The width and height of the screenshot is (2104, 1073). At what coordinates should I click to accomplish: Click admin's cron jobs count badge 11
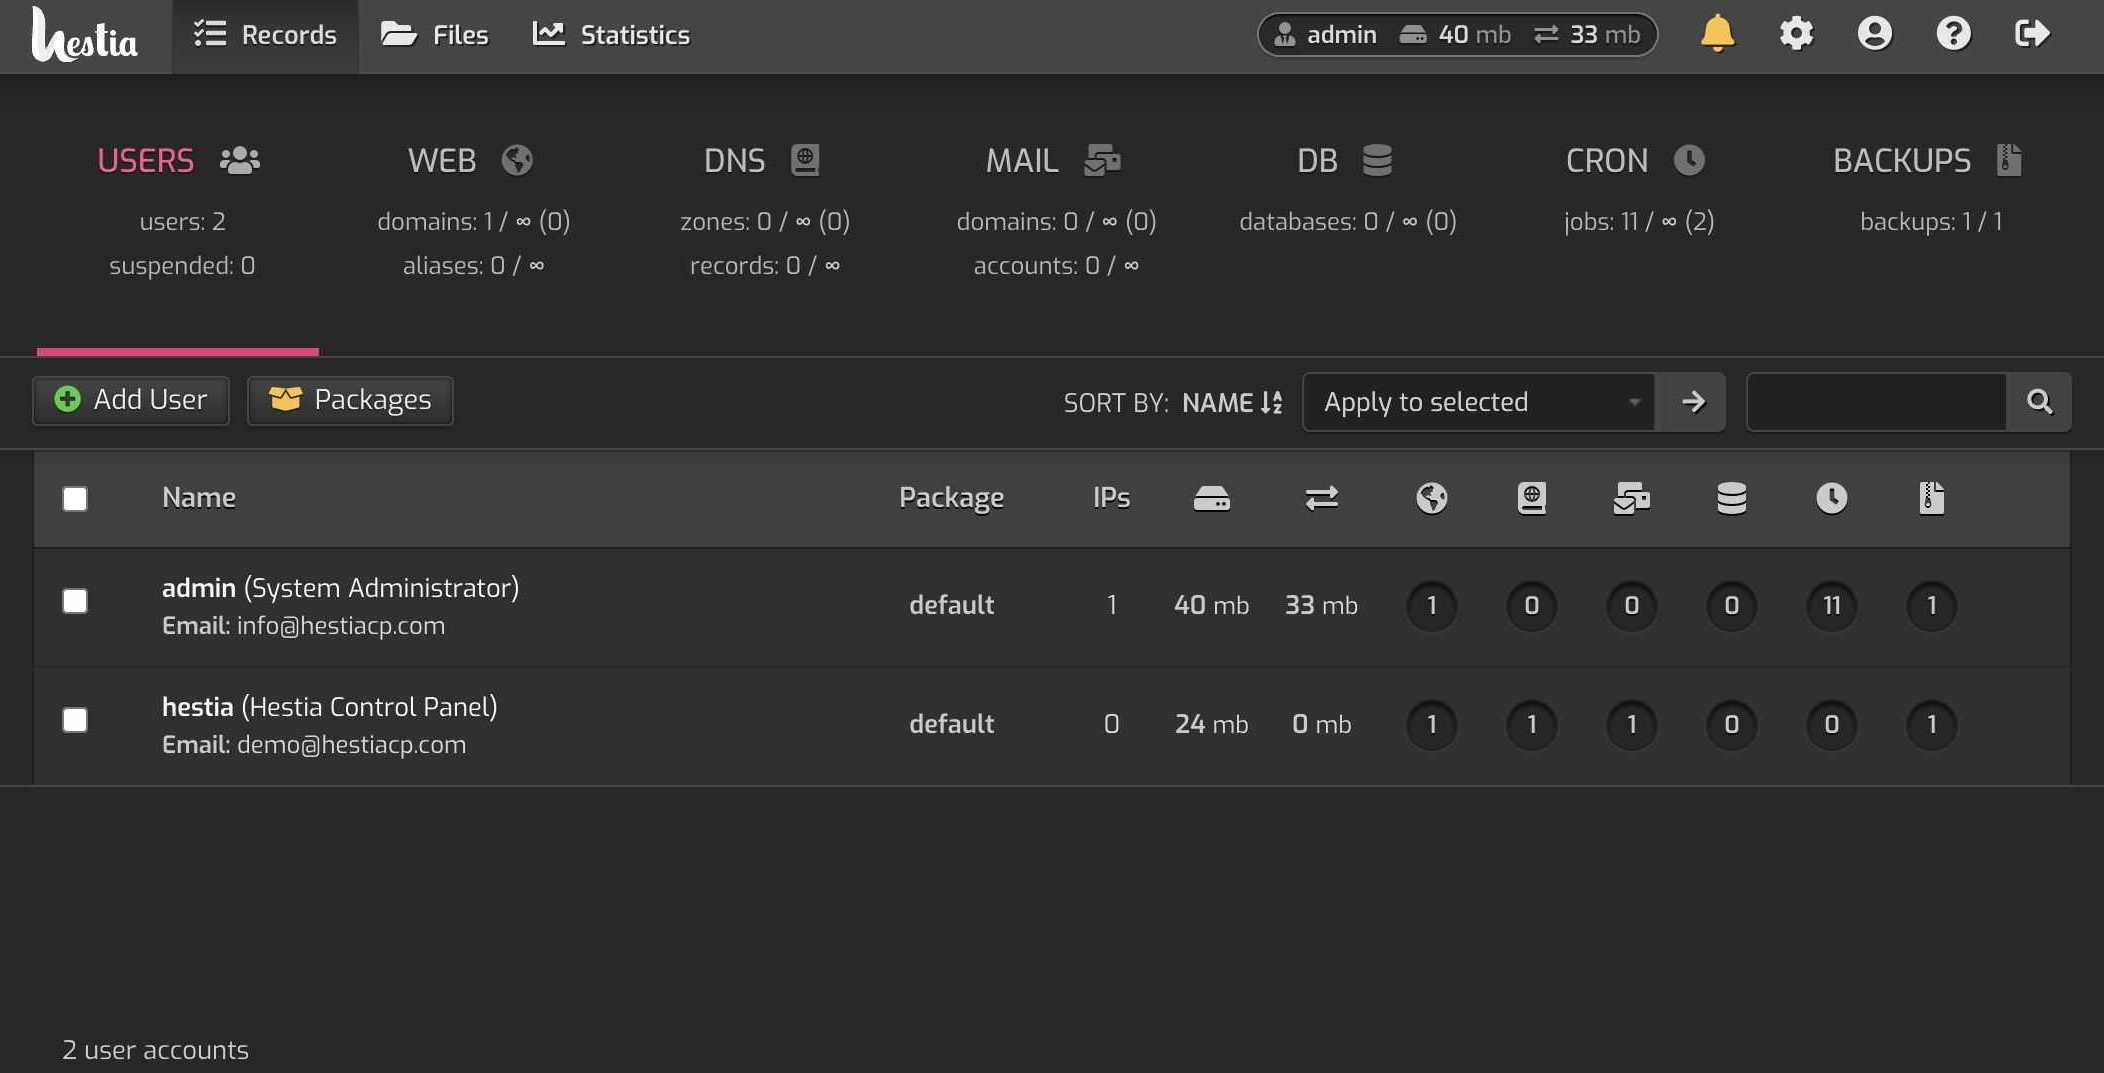pyautogui.click(x=1831, y=605)
